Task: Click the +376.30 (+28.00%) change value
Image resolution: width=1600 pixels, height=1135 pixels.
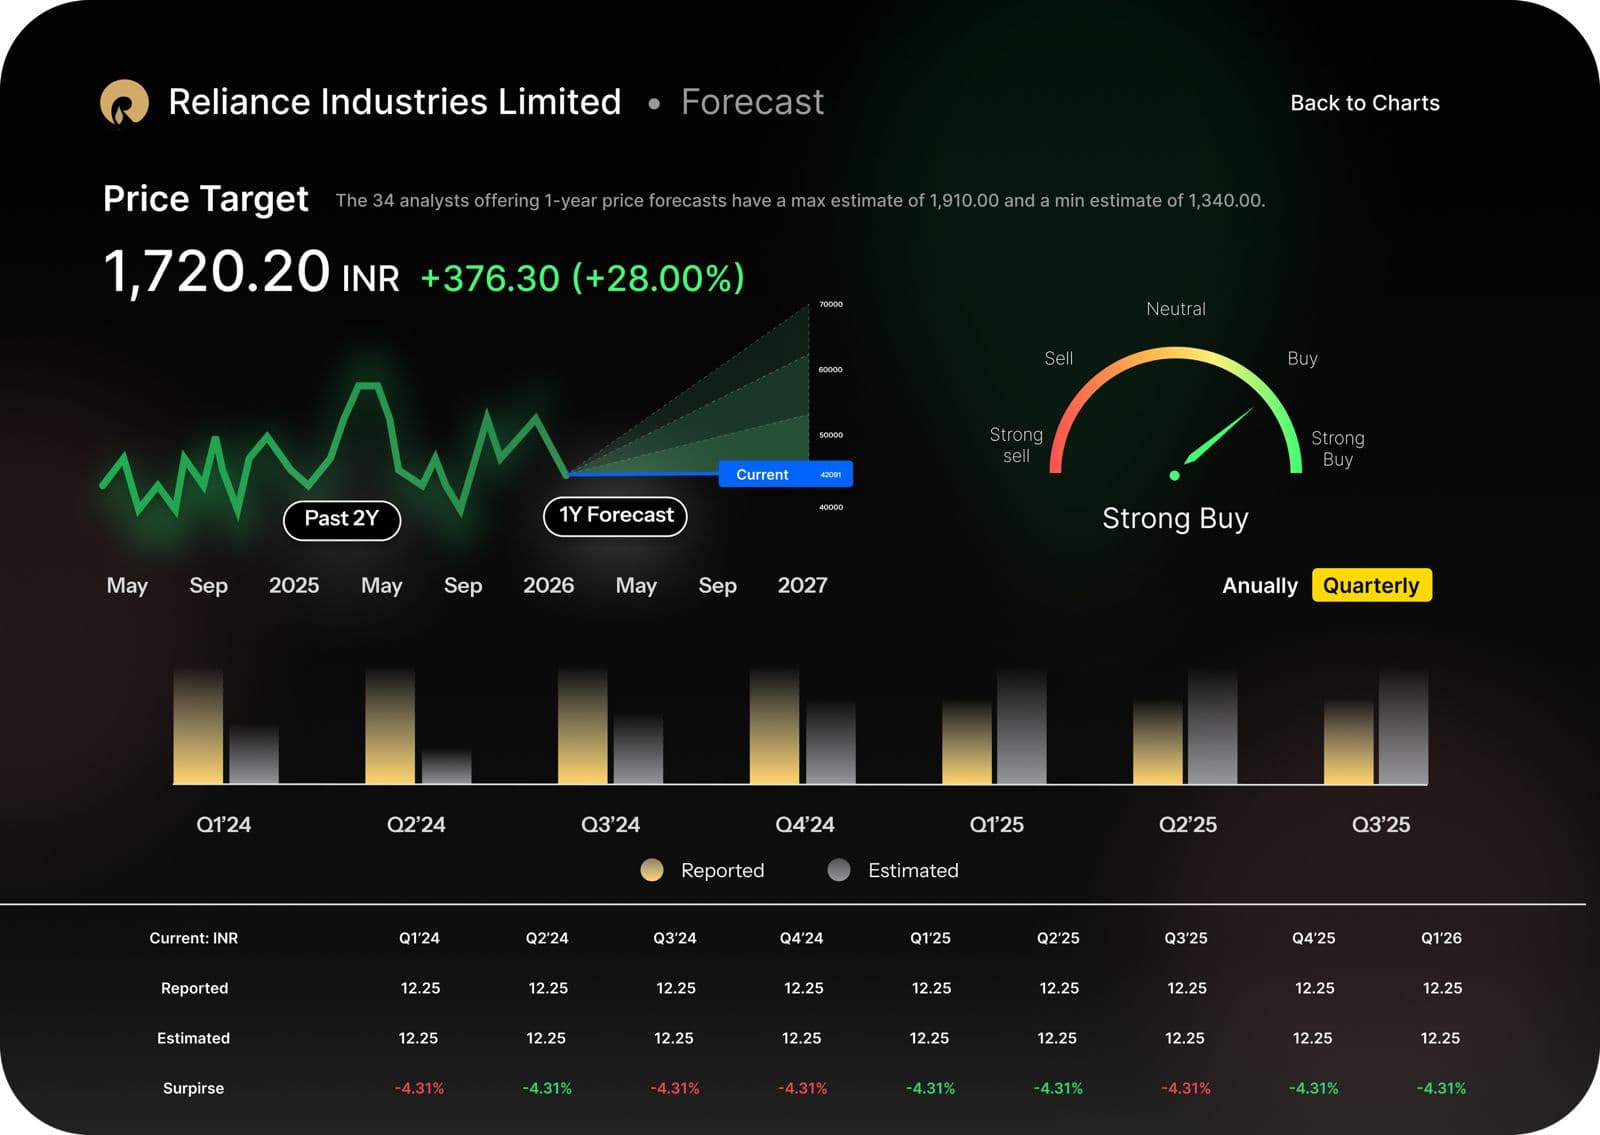Action: pos(583,278)
